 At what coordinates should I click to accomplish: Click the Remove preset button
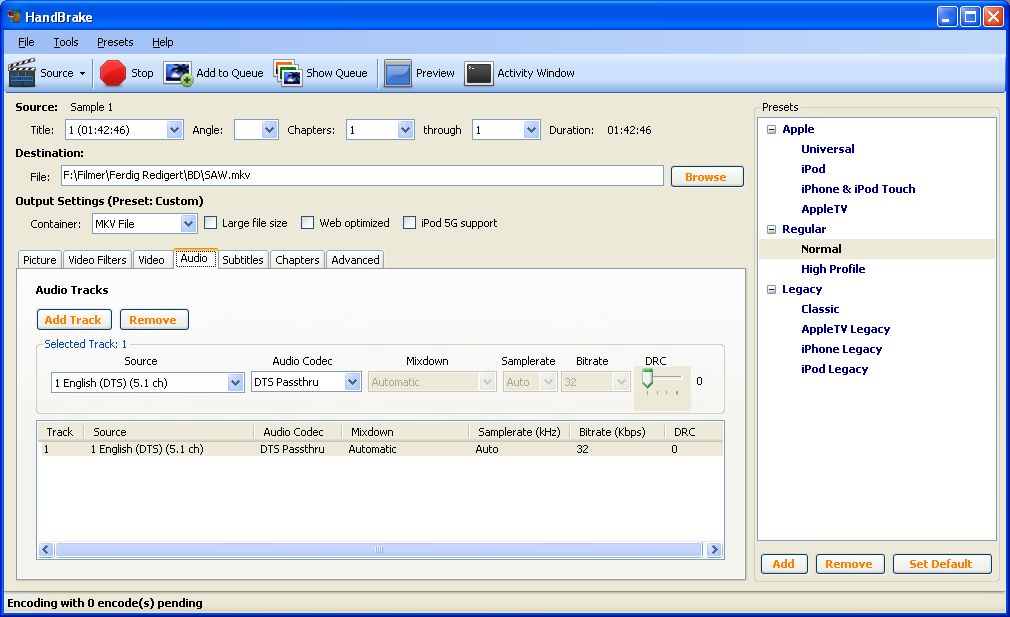[850, 564]
